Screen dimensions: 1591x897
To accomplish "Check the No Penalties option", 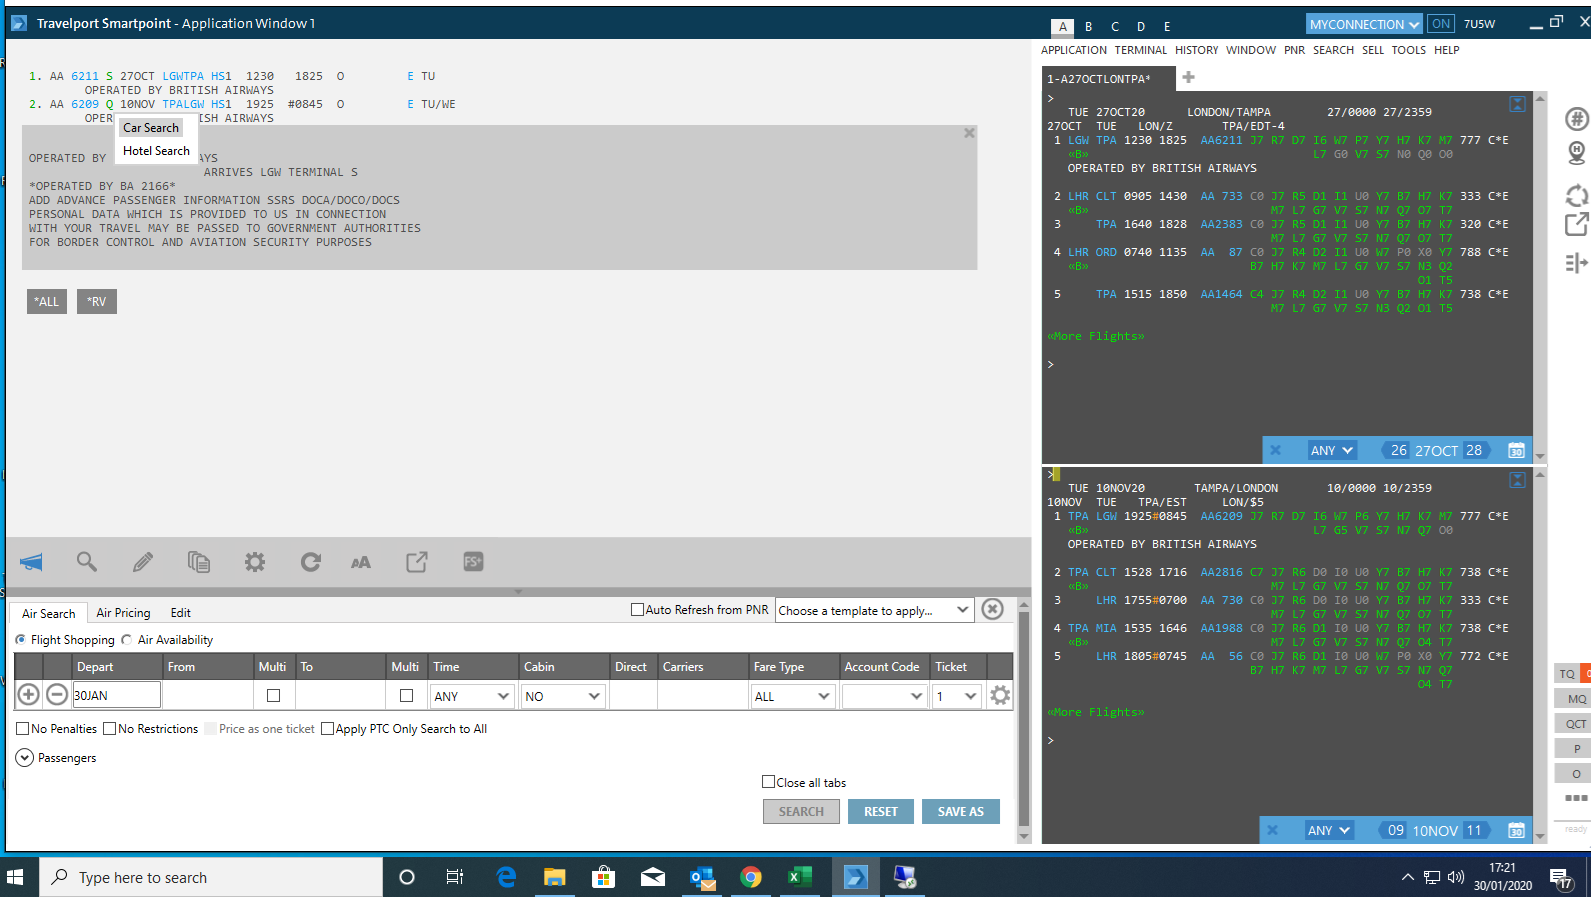I will click(x=22, y=729).
